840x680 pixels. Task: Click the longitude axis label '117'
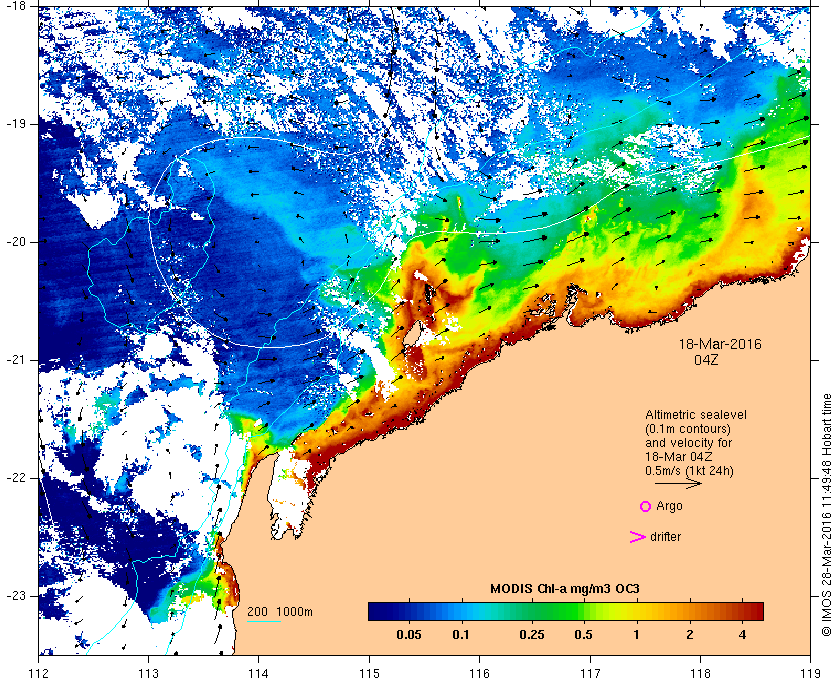tap(590, 672)
